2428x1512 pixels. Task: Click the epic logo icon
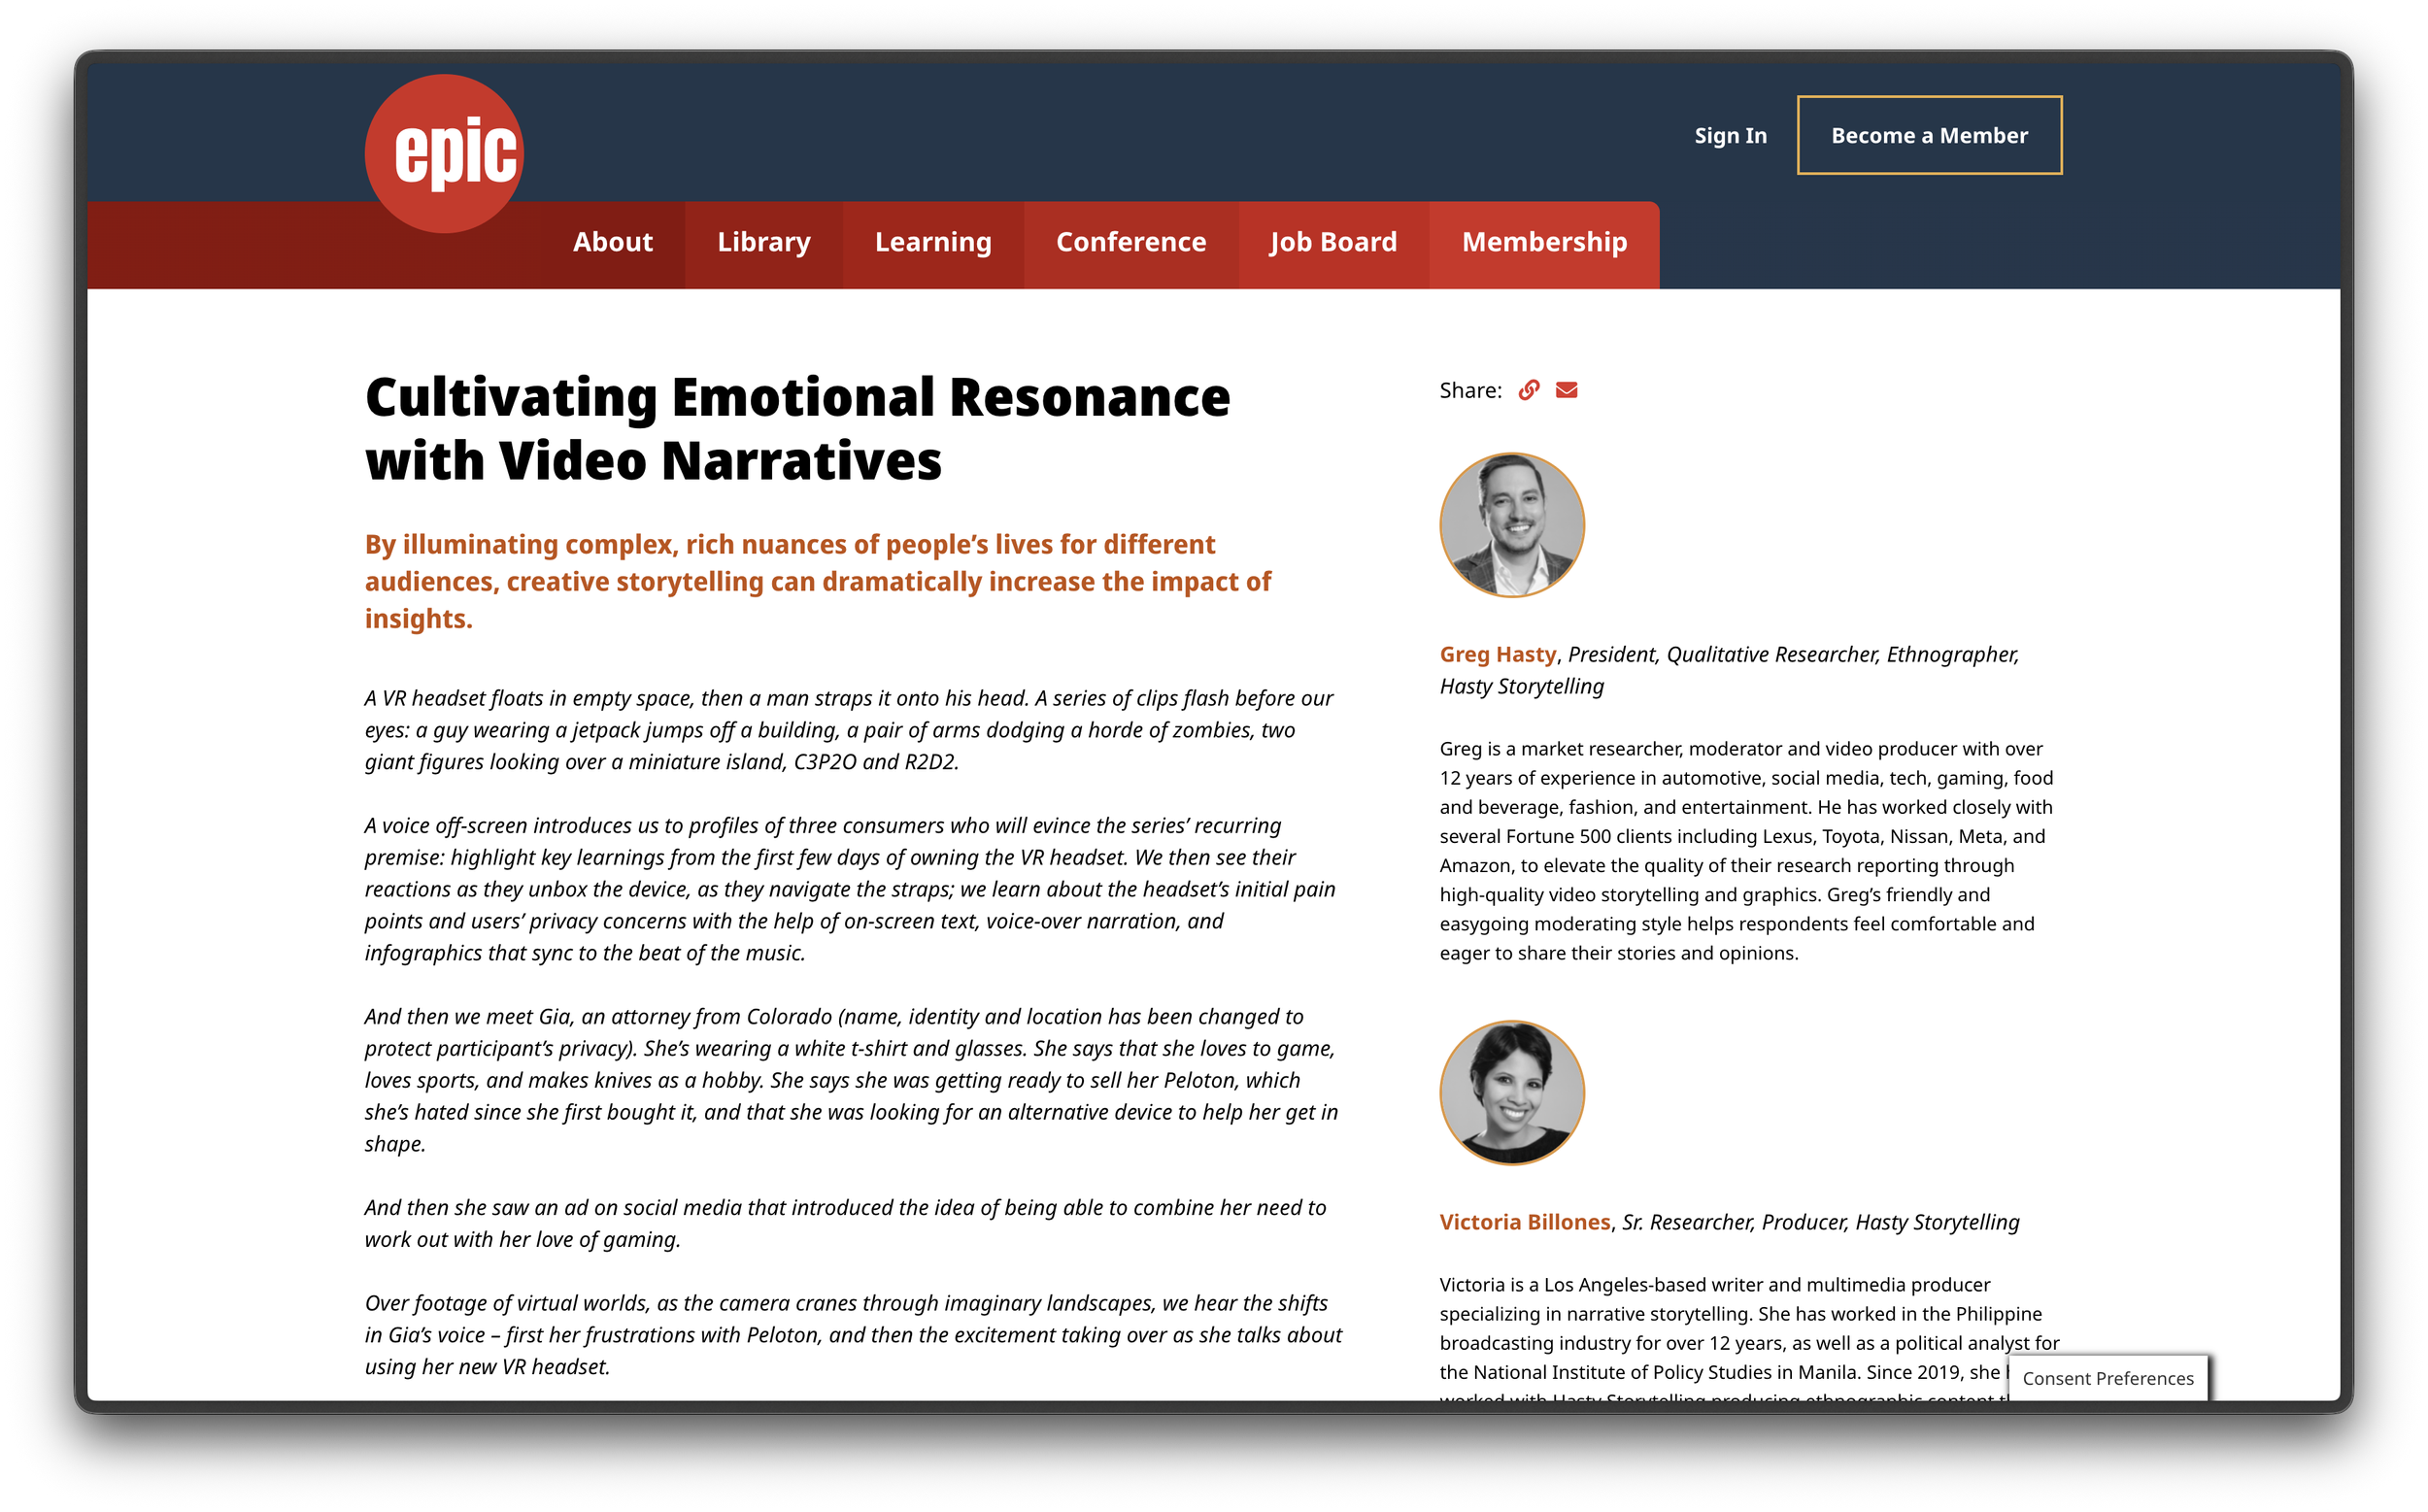tap(444, 153)
